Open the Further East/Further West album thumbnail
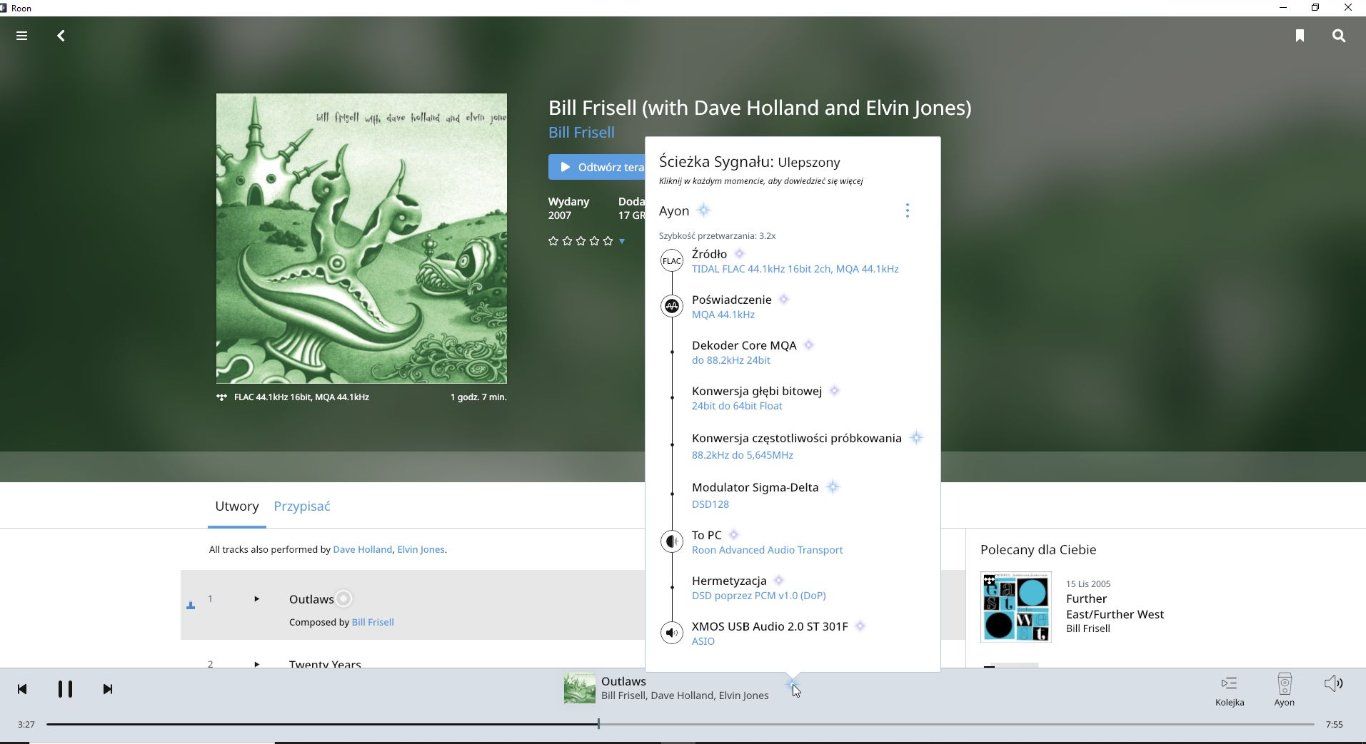The width and height of the screenshot is (1366, 744). (1016, 607)
